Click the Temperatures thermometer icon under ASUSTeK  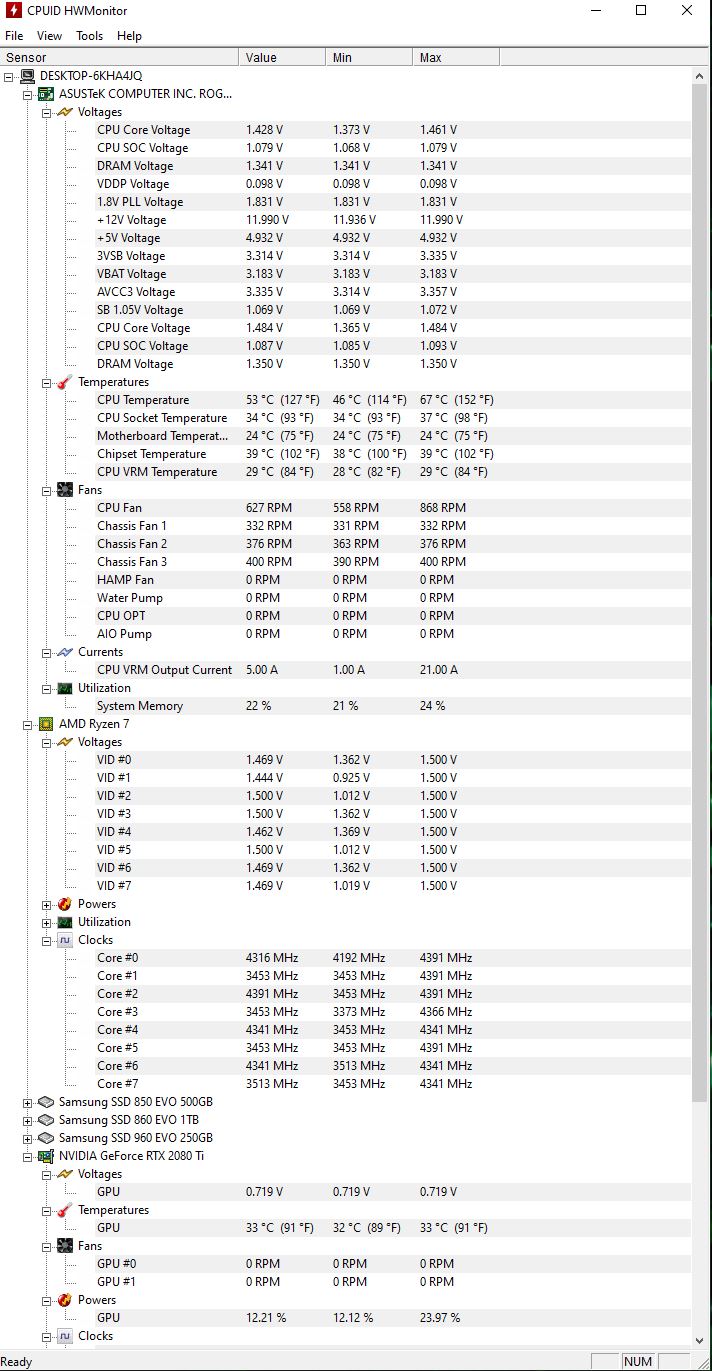click(65, 382)
